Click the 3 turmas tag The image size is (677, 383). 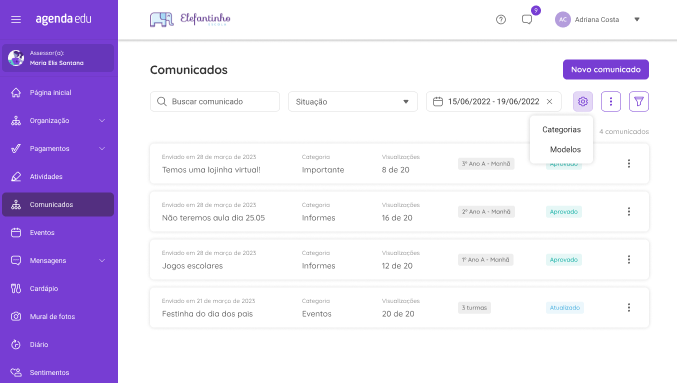tap(474, 307)
